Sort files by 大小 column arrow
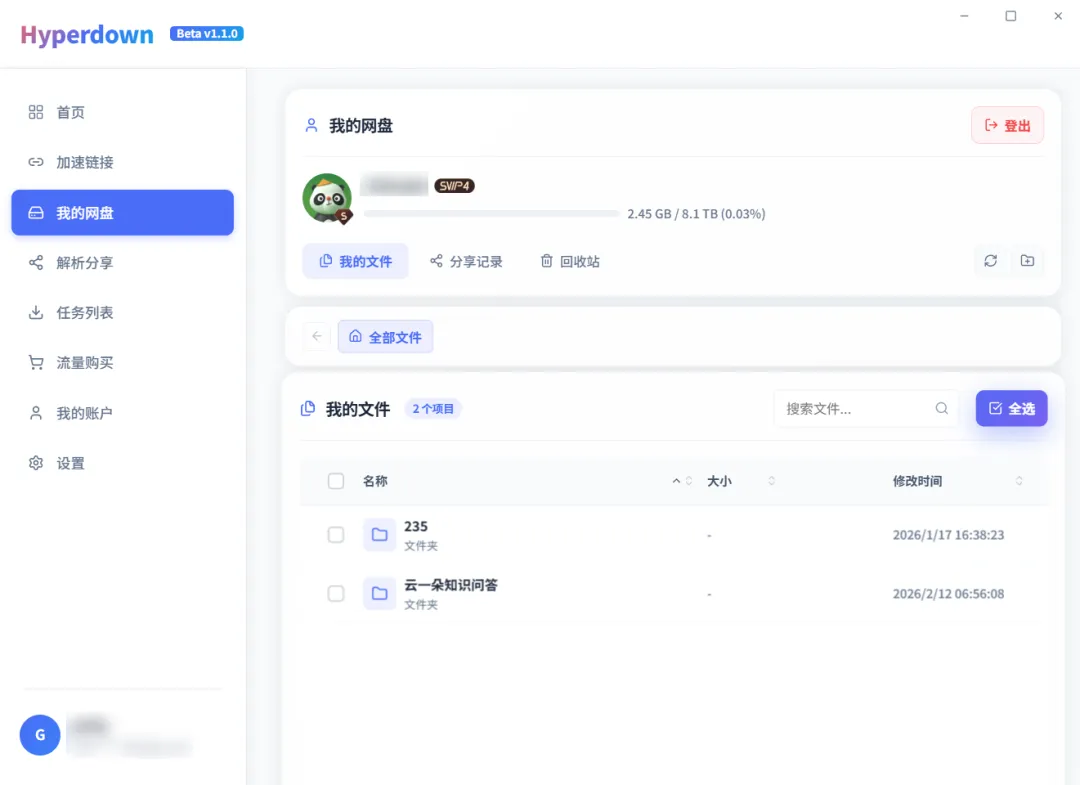Image resolution: width=1080 pixels, height=785 pixels. click(771, 481)
